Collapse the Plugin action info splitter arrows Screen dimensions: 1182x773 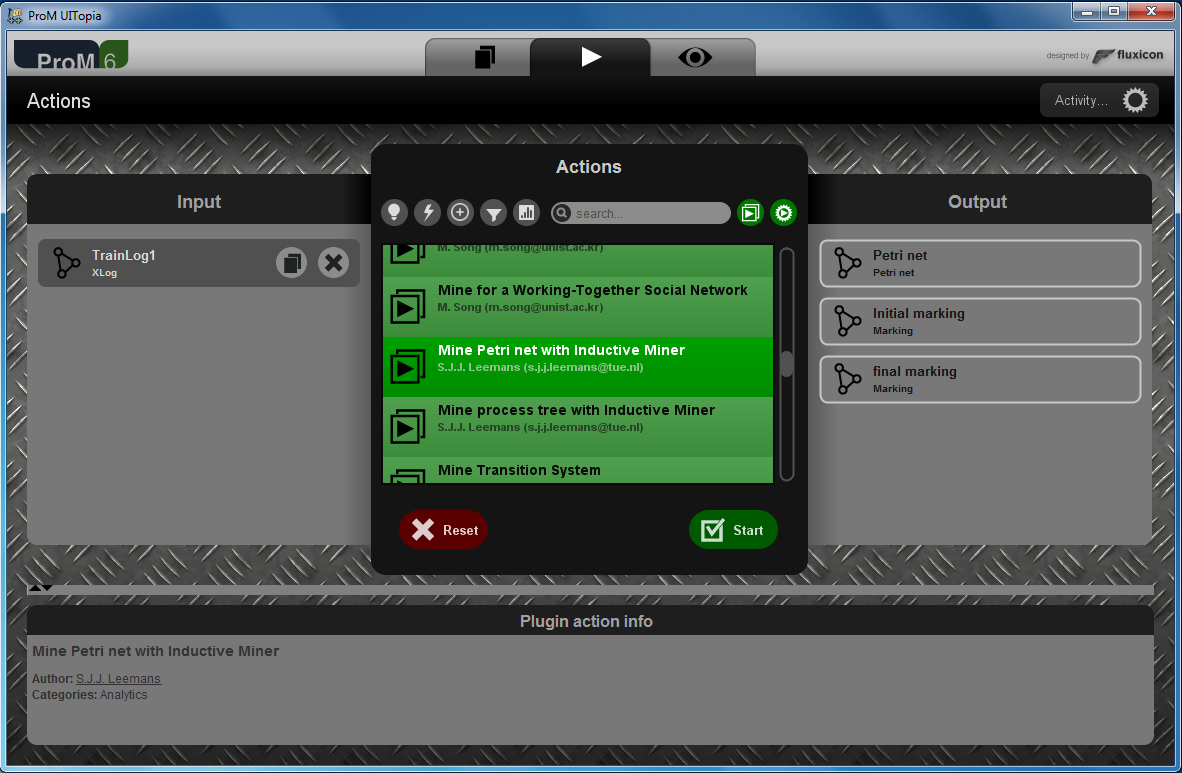[x=41, y=587]
